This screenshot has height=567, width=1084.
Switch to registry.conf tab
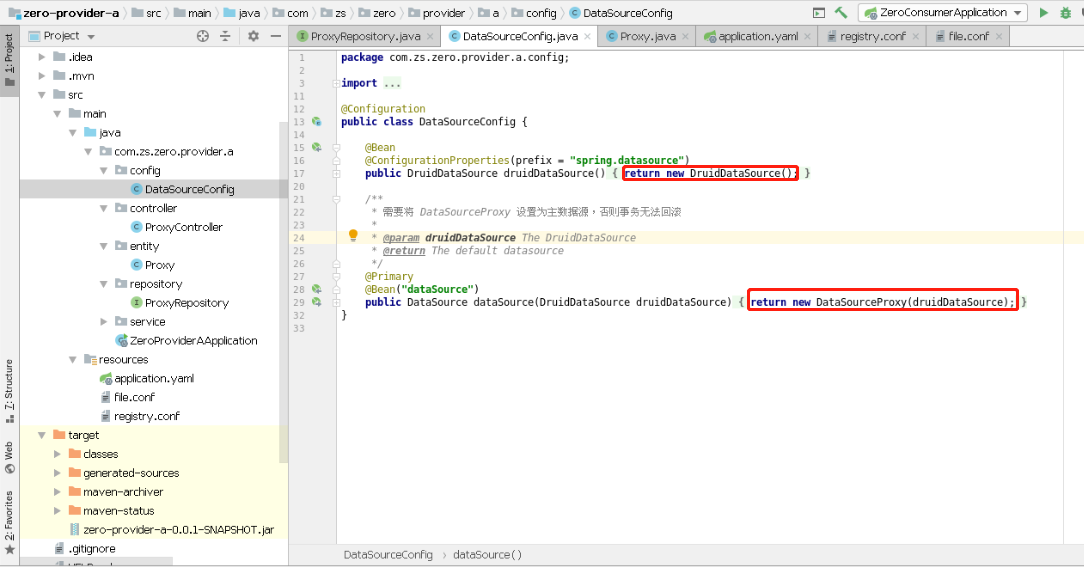(x=872, y=36)
